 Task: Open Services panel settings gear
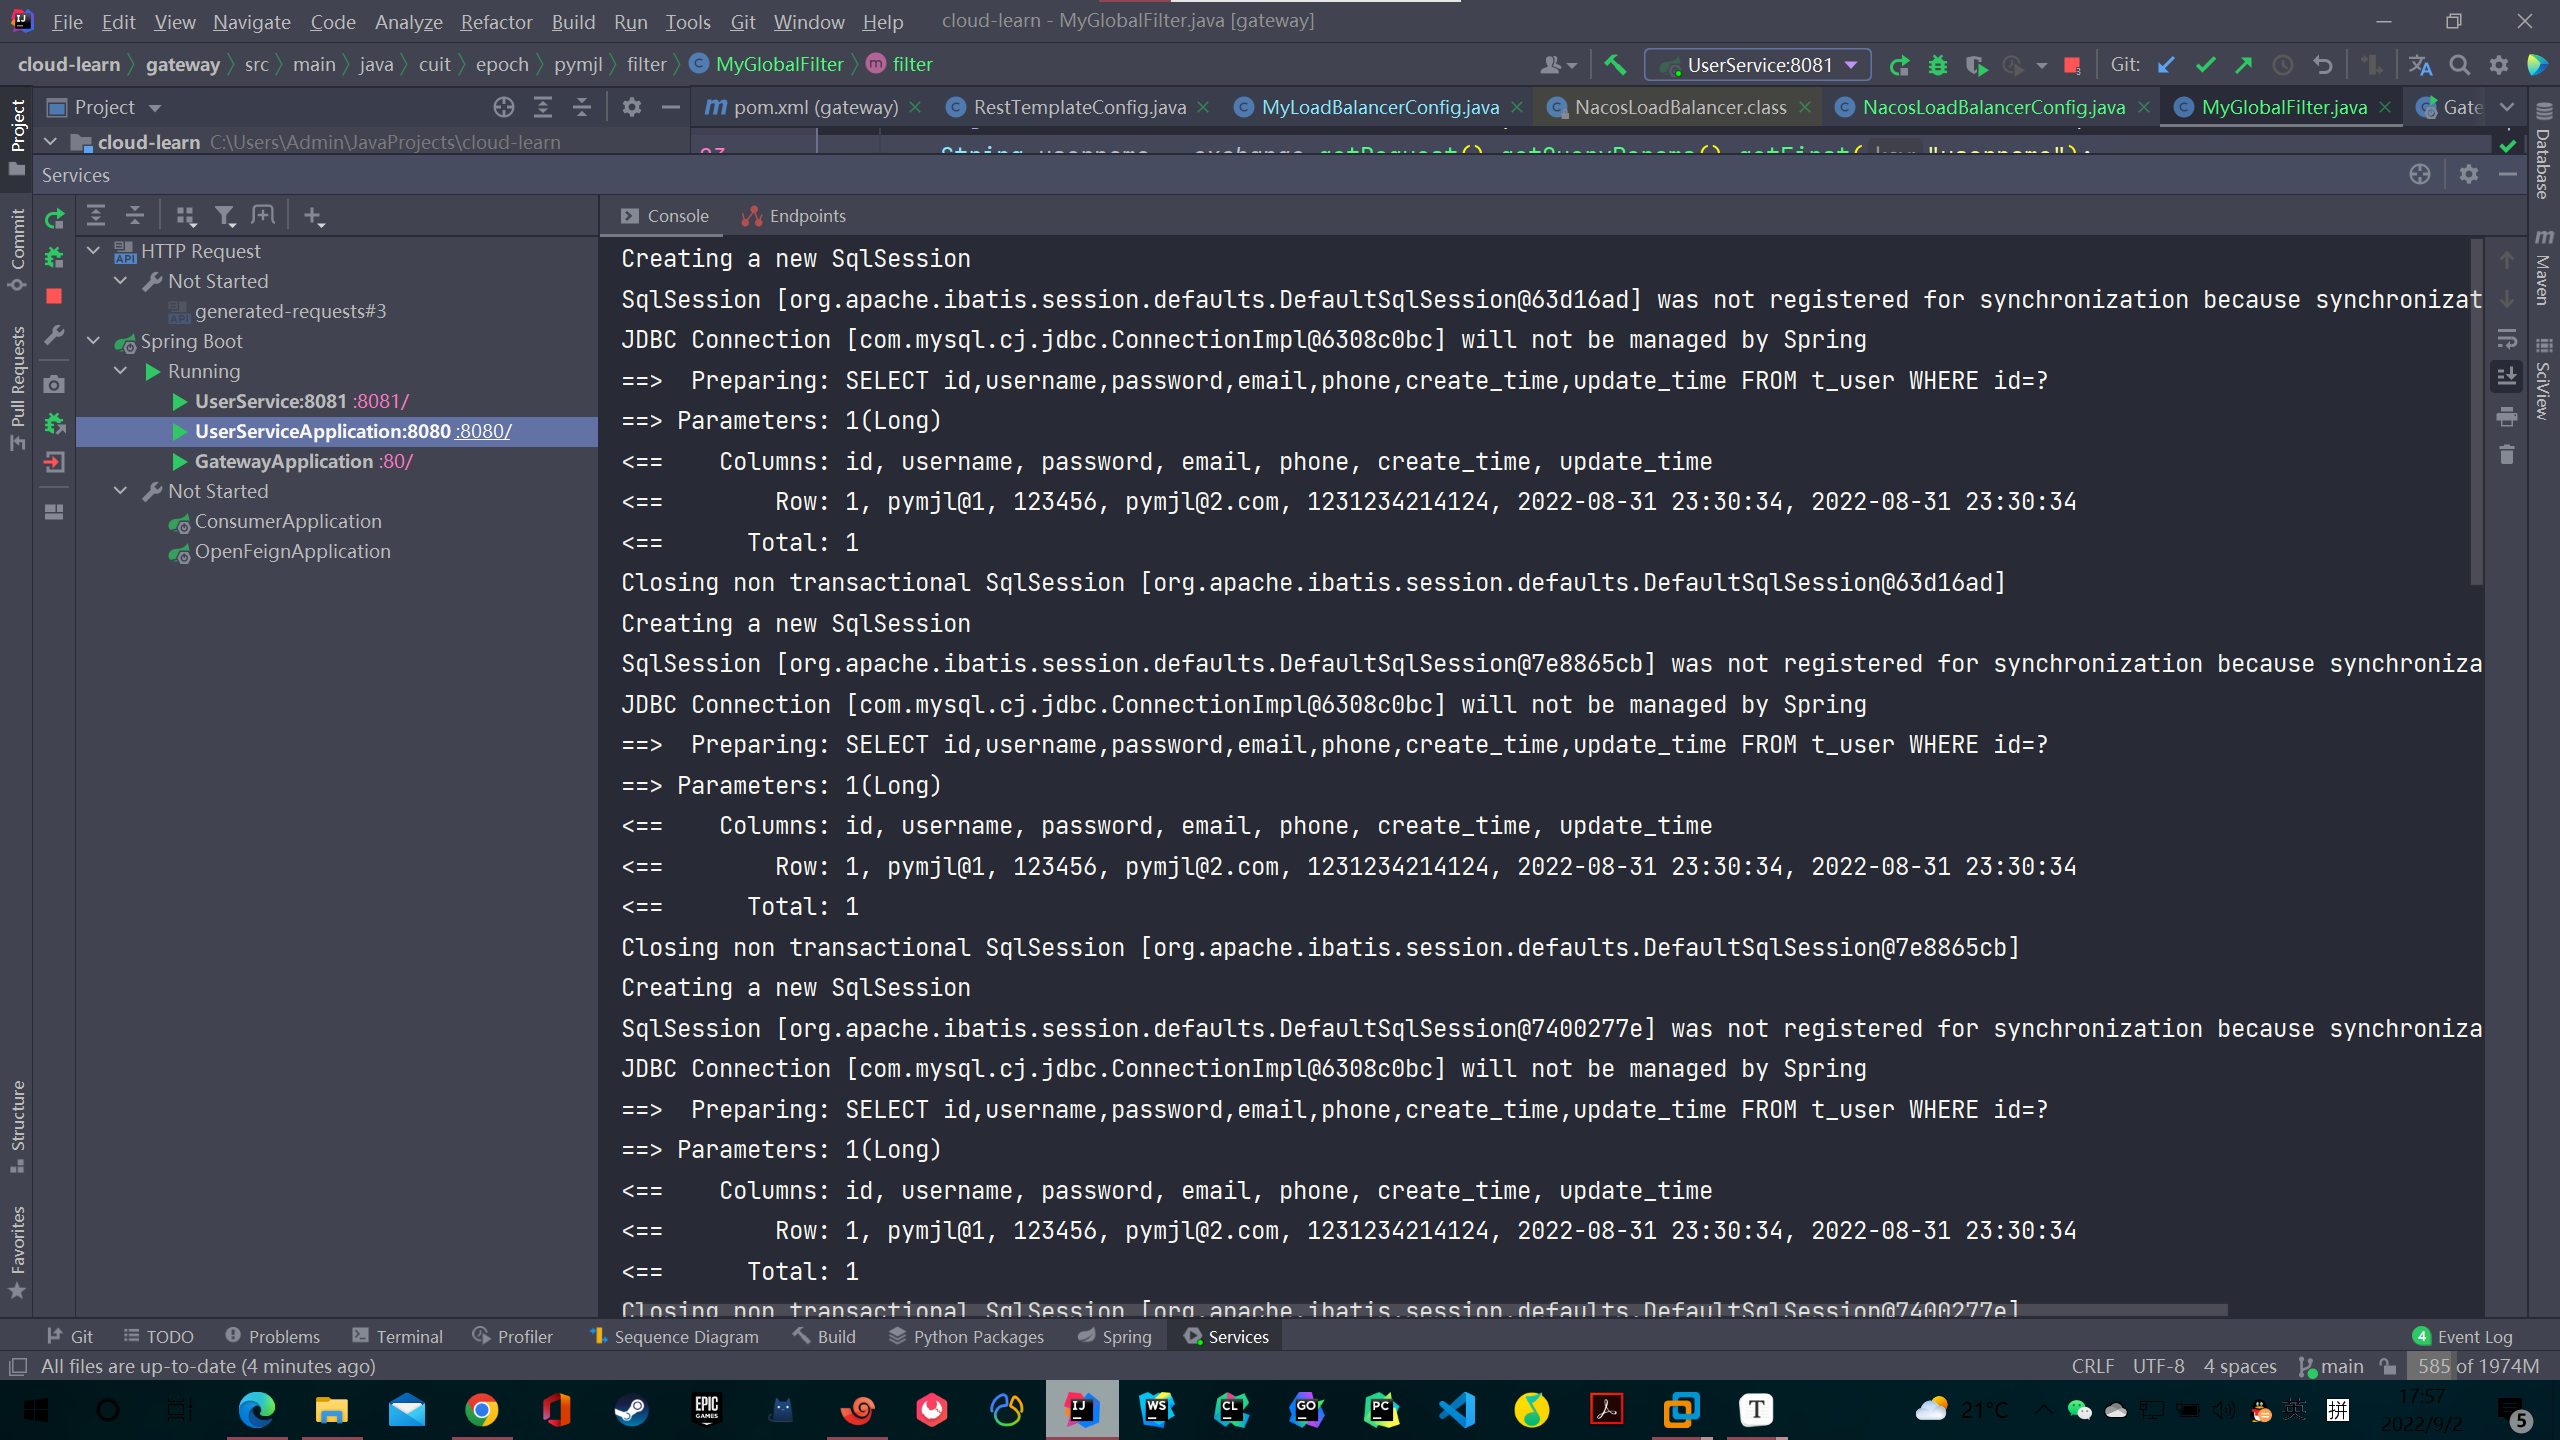pos(2469,174)
